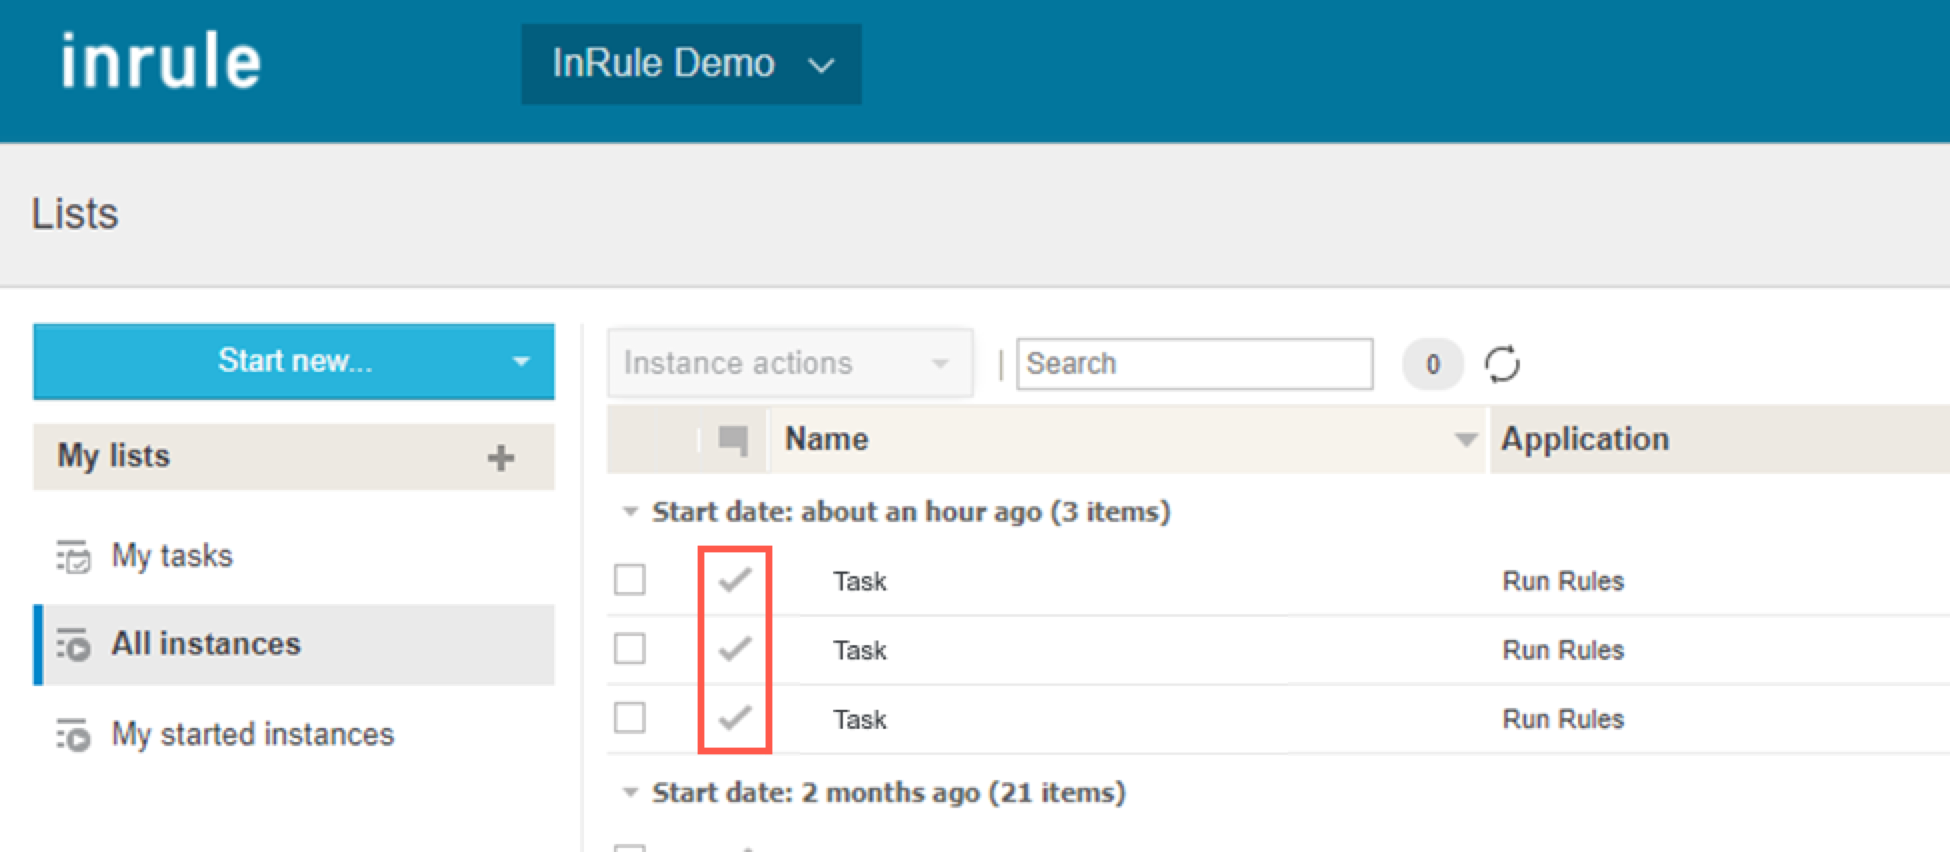Image resolution: width=1950 pixels, height=852 pixels.
Task: Check the third Task row checkbox
Action: pyautogui.click(x=630, y=718)
